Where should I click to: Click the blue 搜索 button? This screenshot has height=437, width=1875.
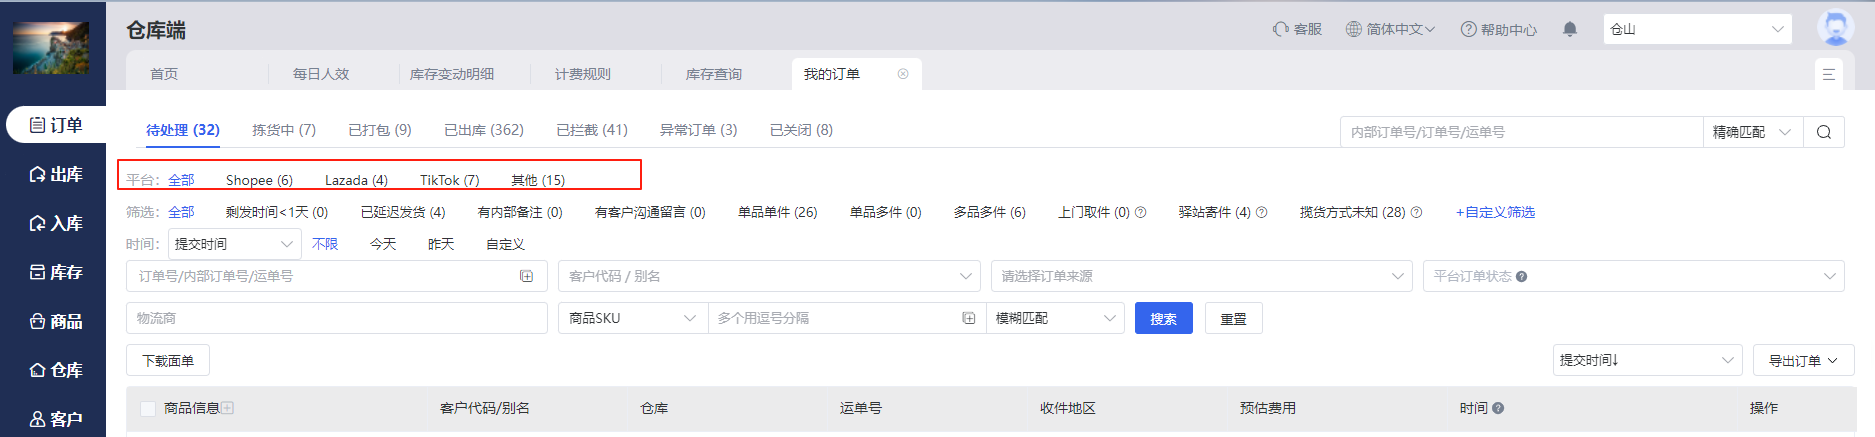(1163, 318)
